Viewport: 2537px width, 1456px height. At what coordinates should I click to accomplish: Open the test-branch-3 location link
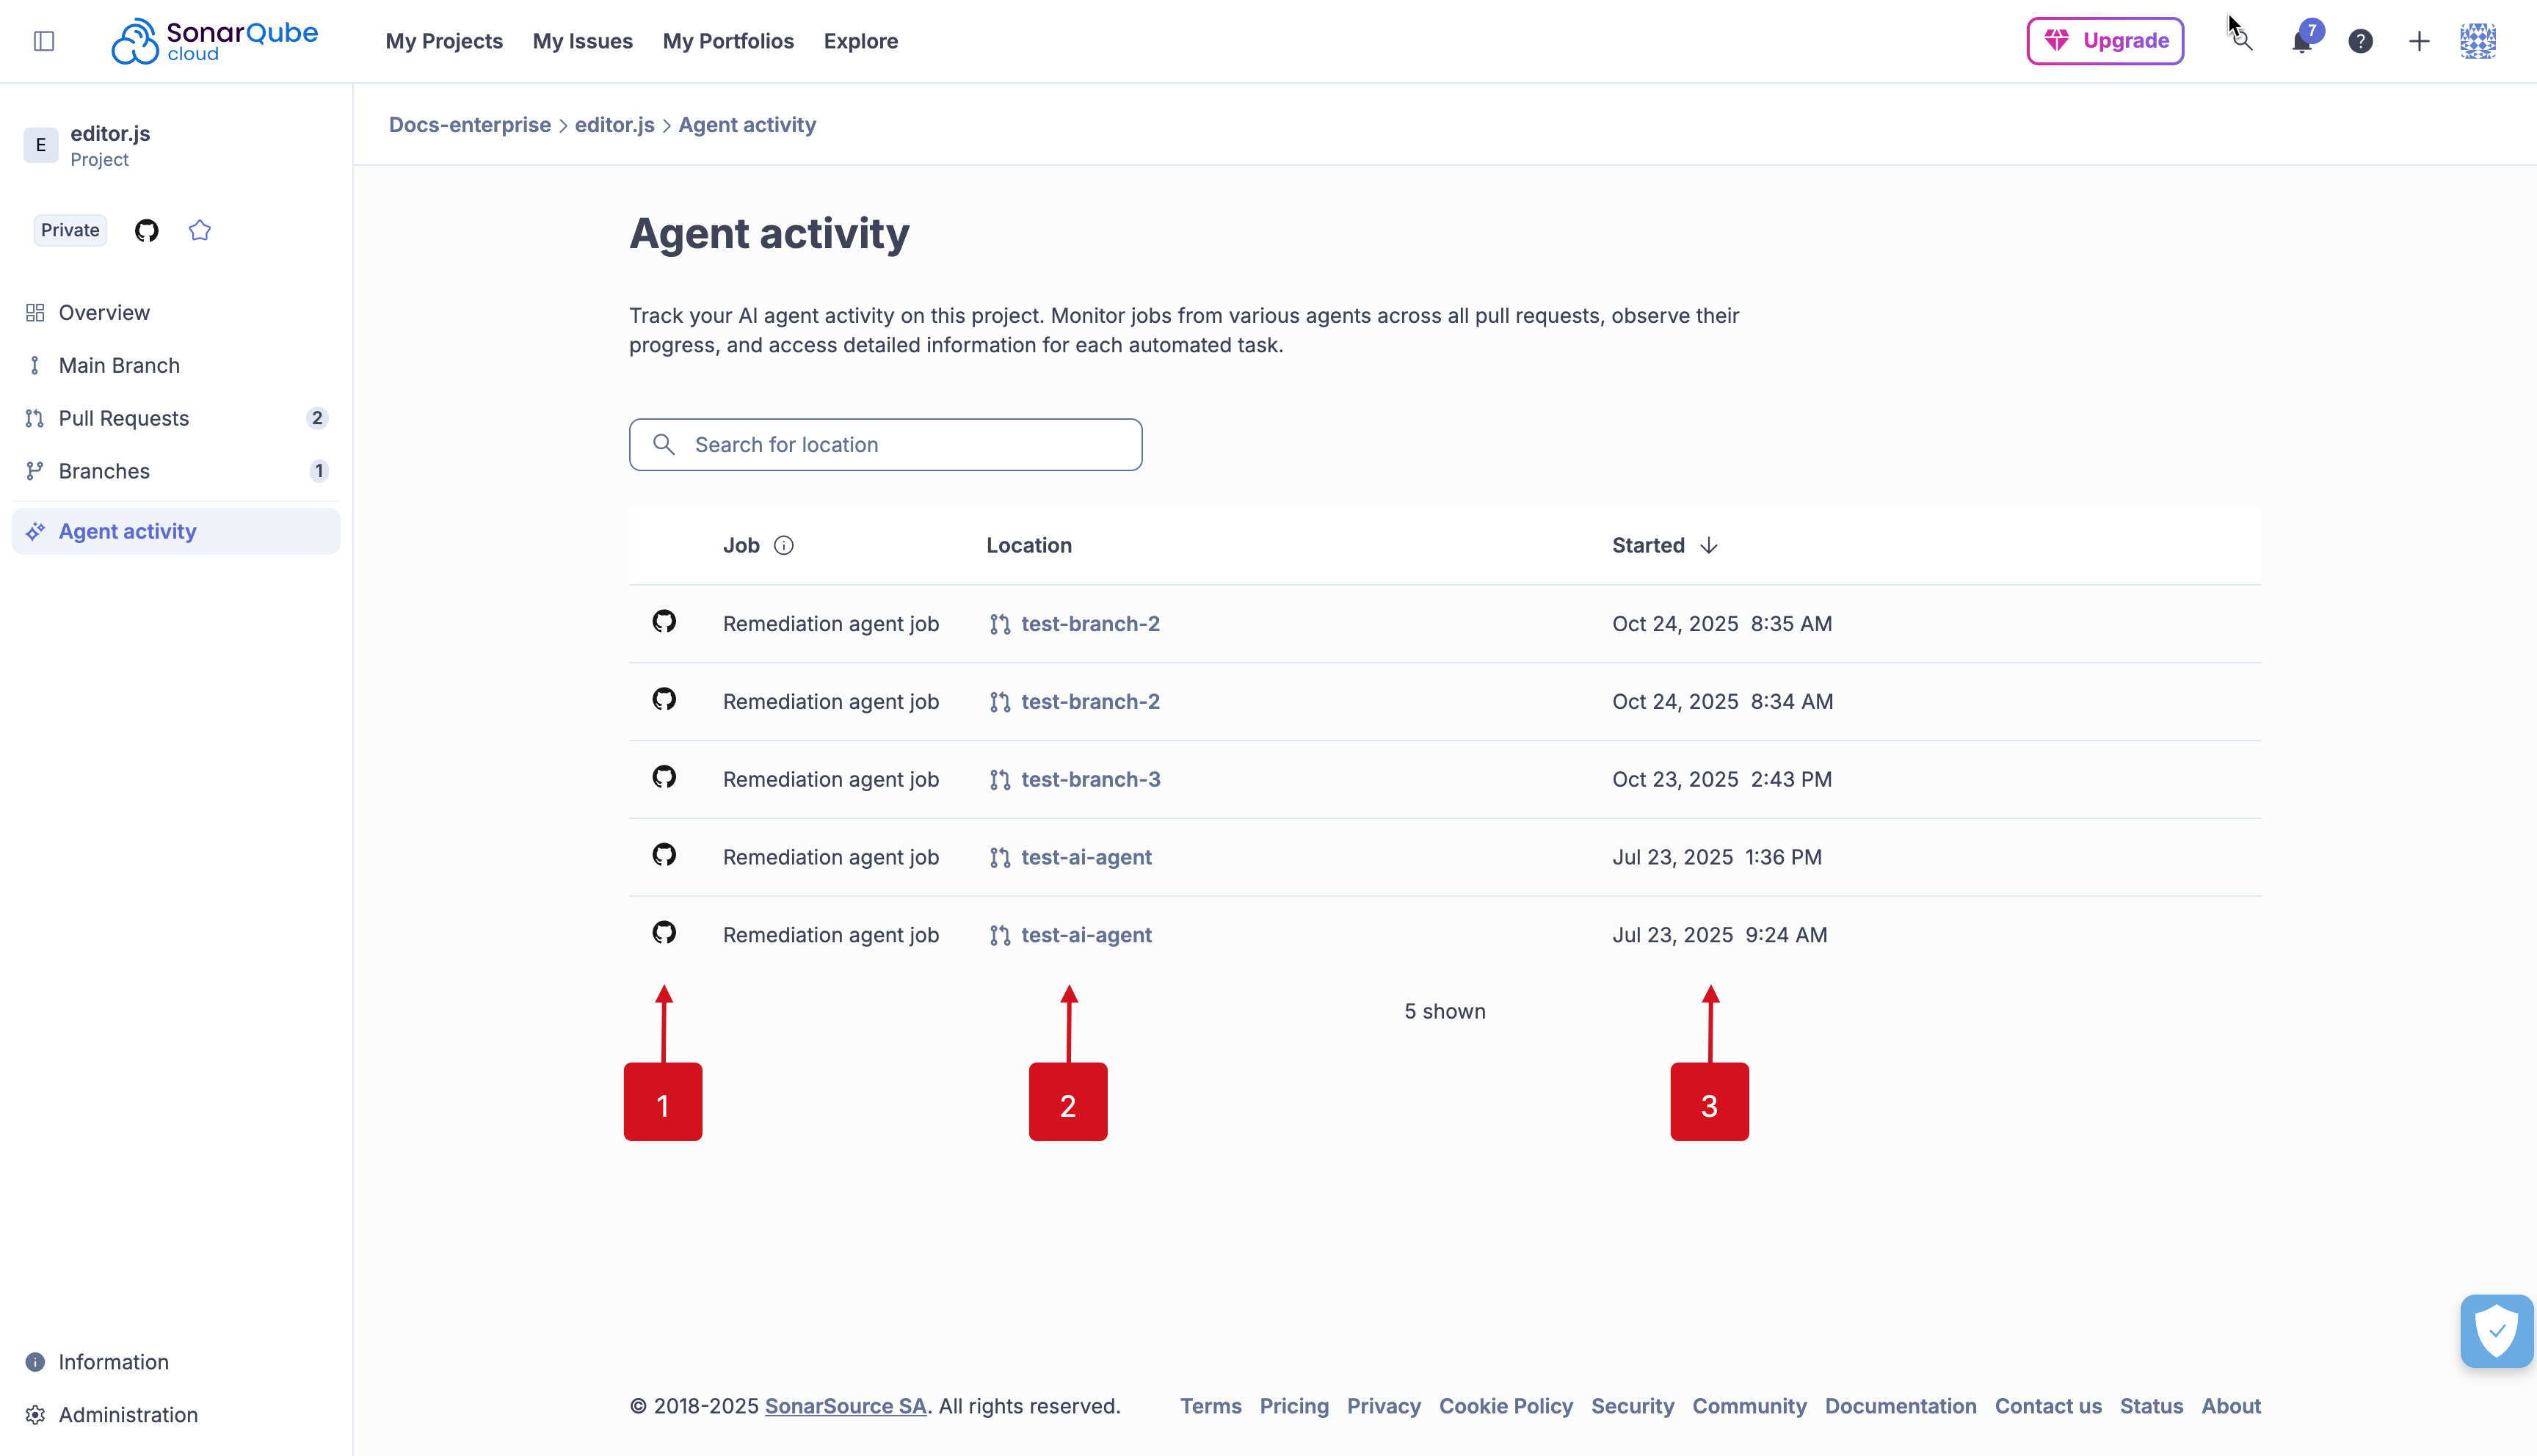(1091, 779)
